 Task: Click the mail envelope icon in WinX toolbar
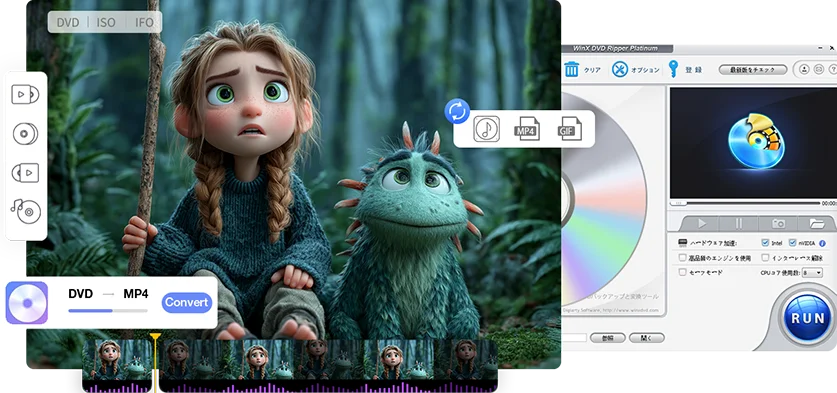818,69
